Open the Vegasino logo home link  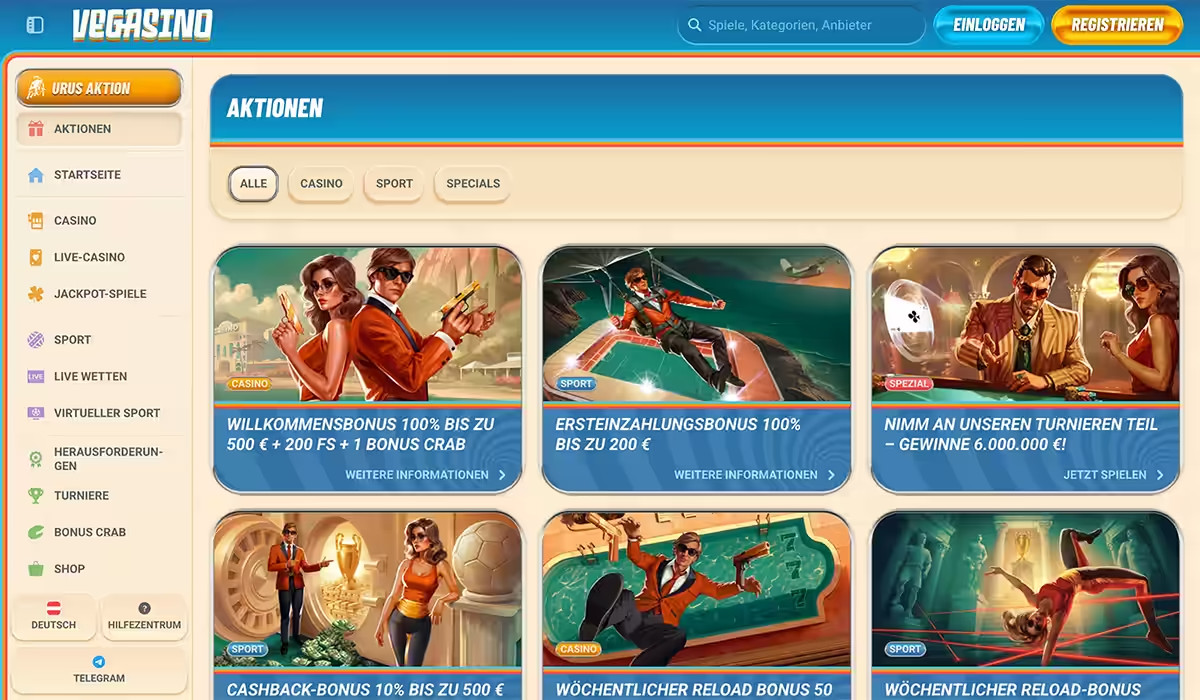[x=142, y=25]
